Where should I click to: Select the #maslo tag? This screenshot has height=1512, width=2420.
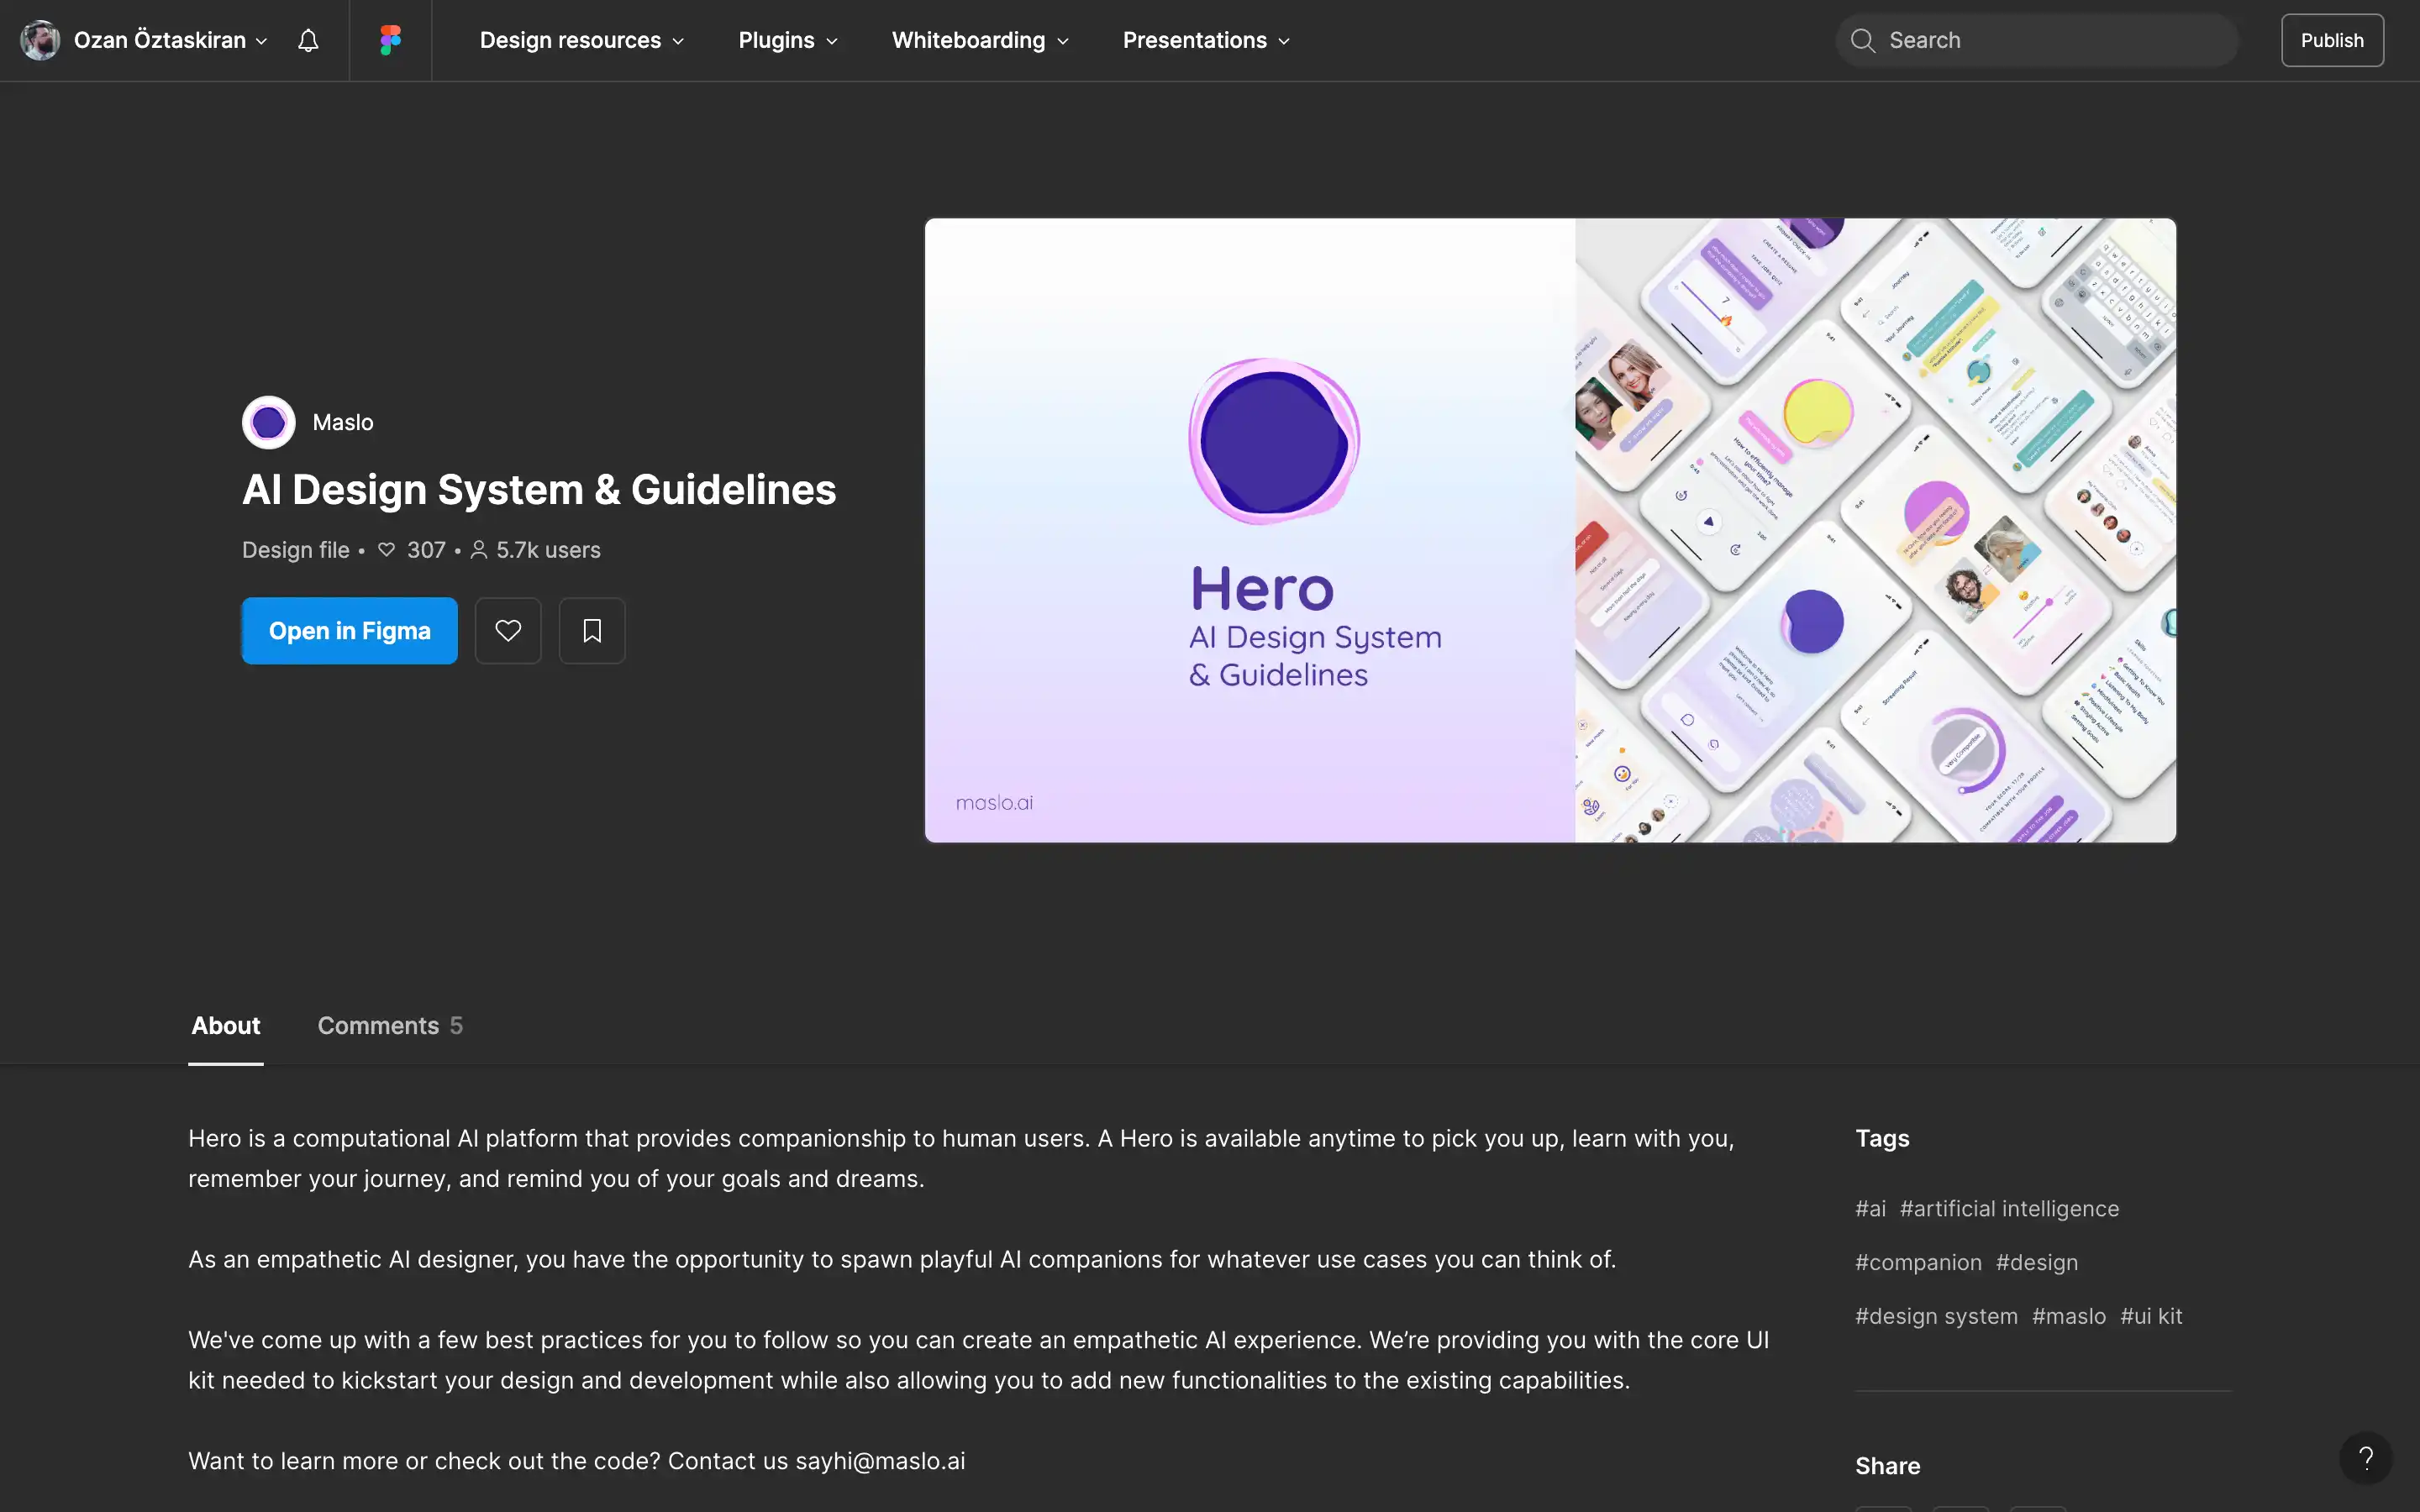(x=2069, y=1317)
